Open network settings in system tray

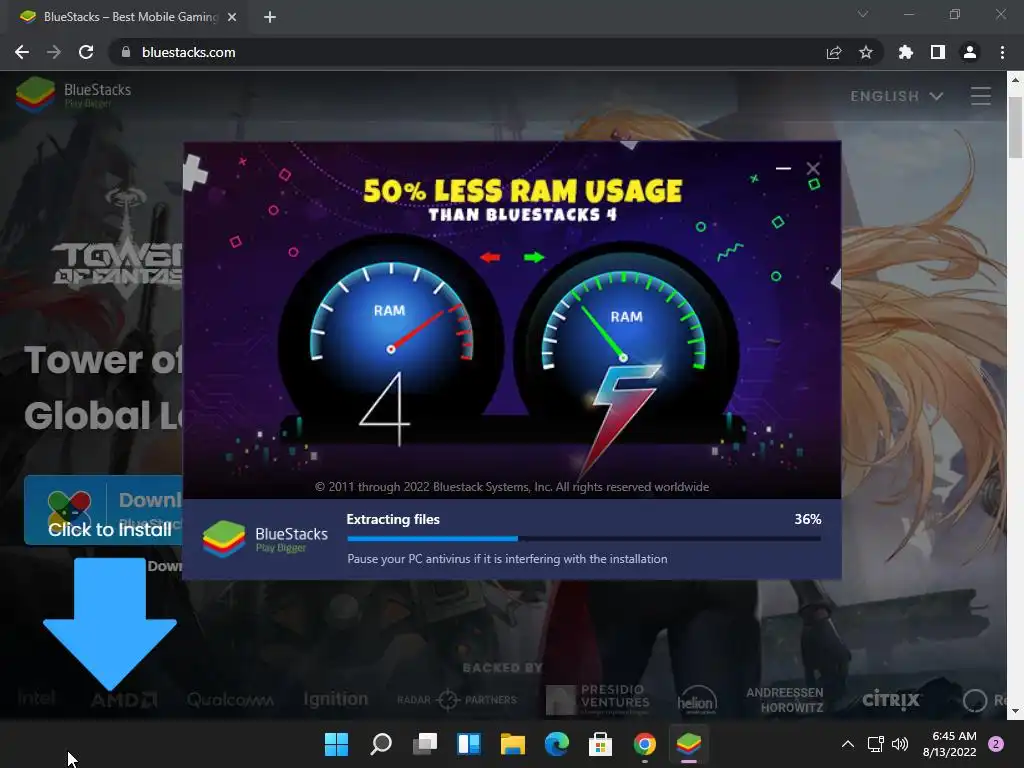(875, 744)
